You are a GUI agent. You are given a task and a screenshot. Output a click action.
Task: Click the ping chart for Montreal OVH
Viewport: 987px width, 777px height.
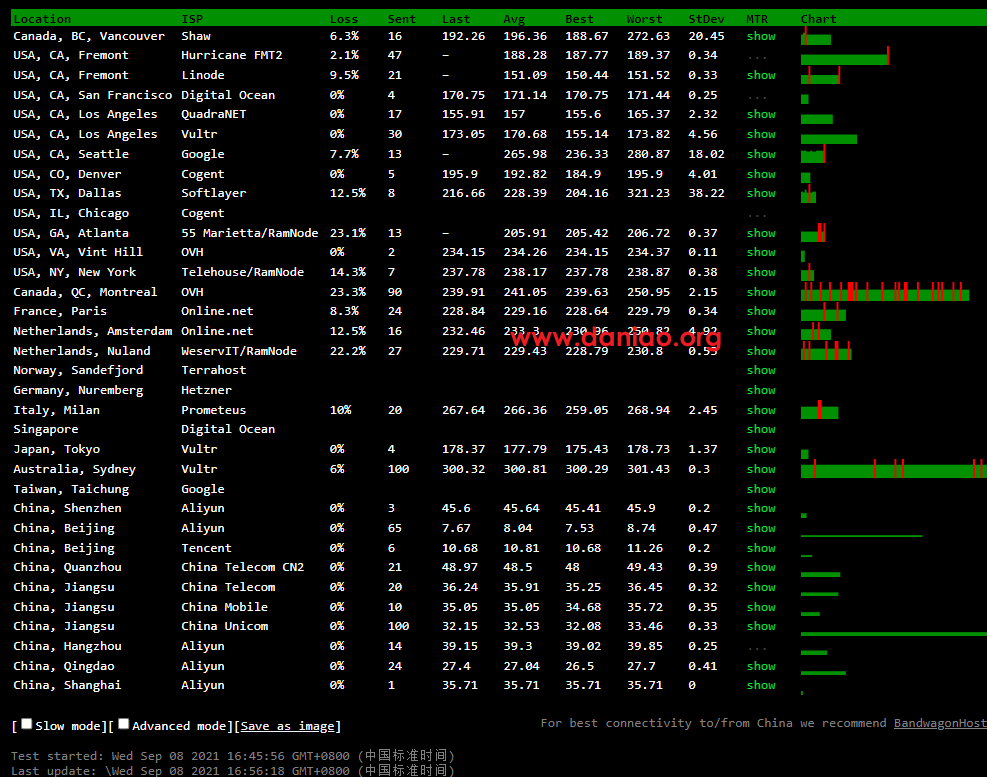coord(885,292)
